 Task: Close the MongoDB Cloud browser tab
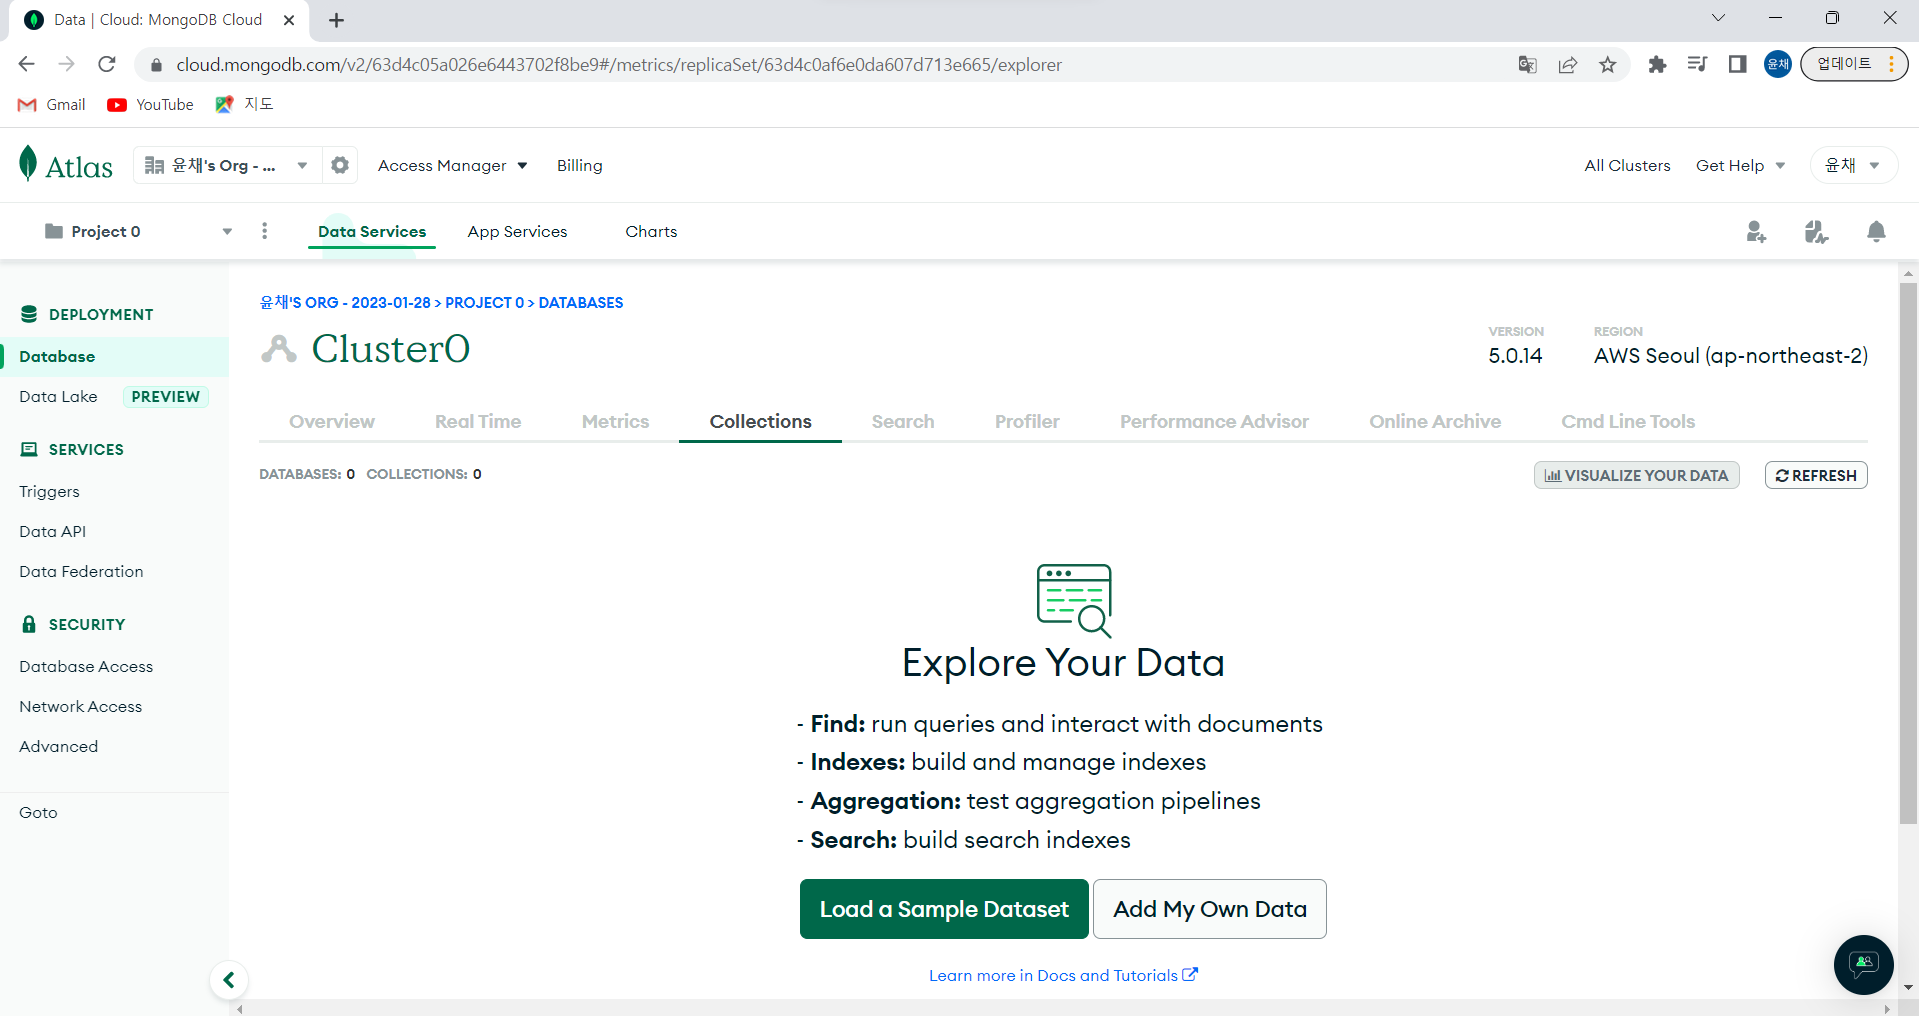click(x=289, y=20)
